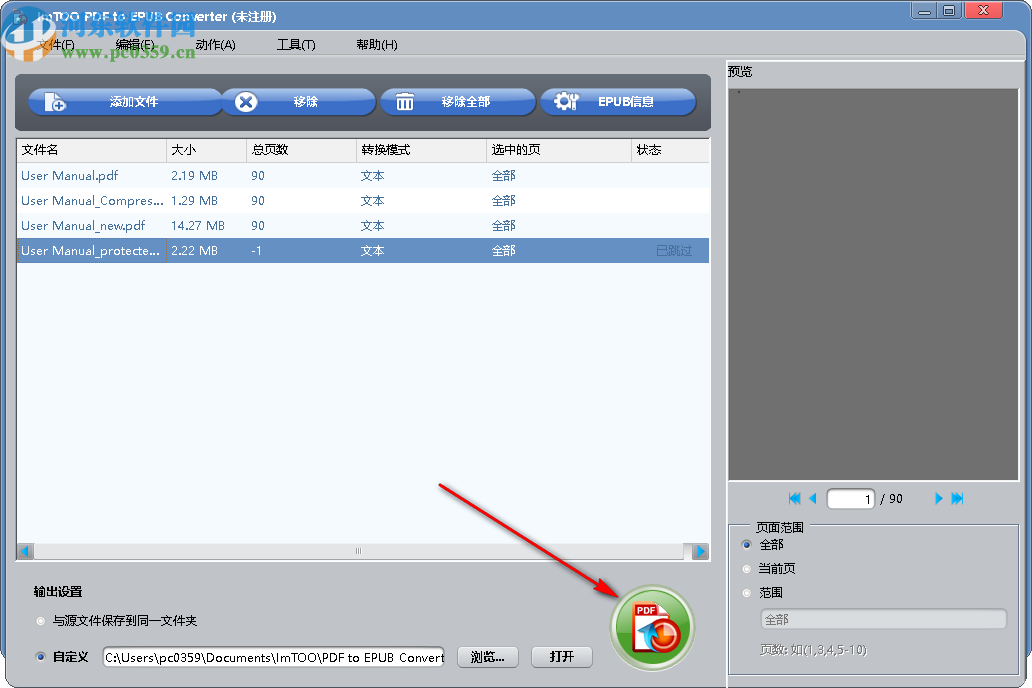Click the 打开 open folder button
1032x688 pixels.
(x=563, y=657)
